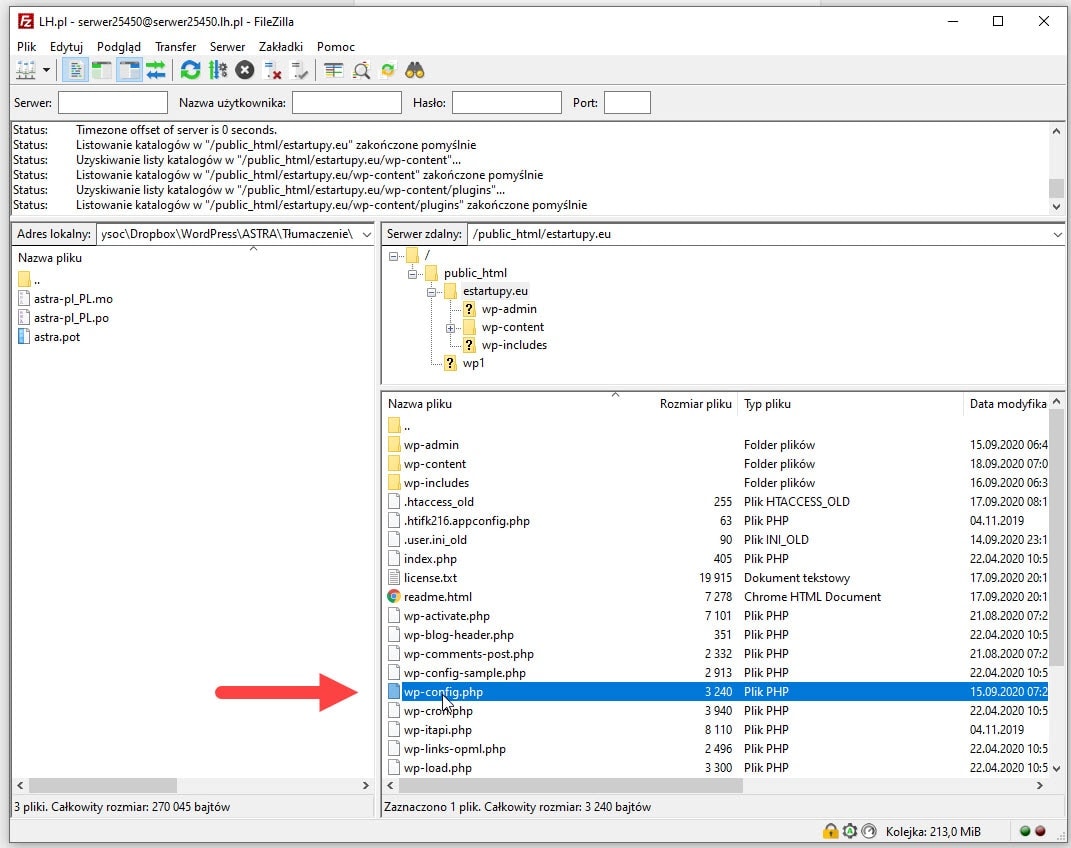Focus the Hasło input field
This screenshot has height=848, width=1071.
pyautogui.click(x=507, y=102)
